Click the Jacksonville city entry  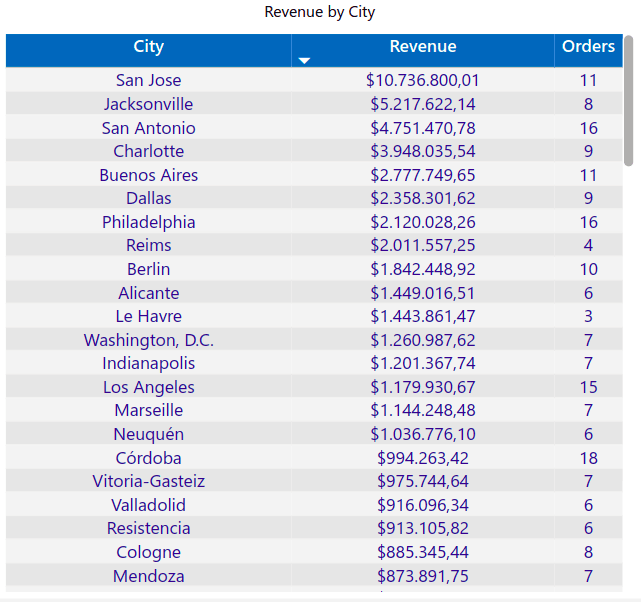pos(148,104)
